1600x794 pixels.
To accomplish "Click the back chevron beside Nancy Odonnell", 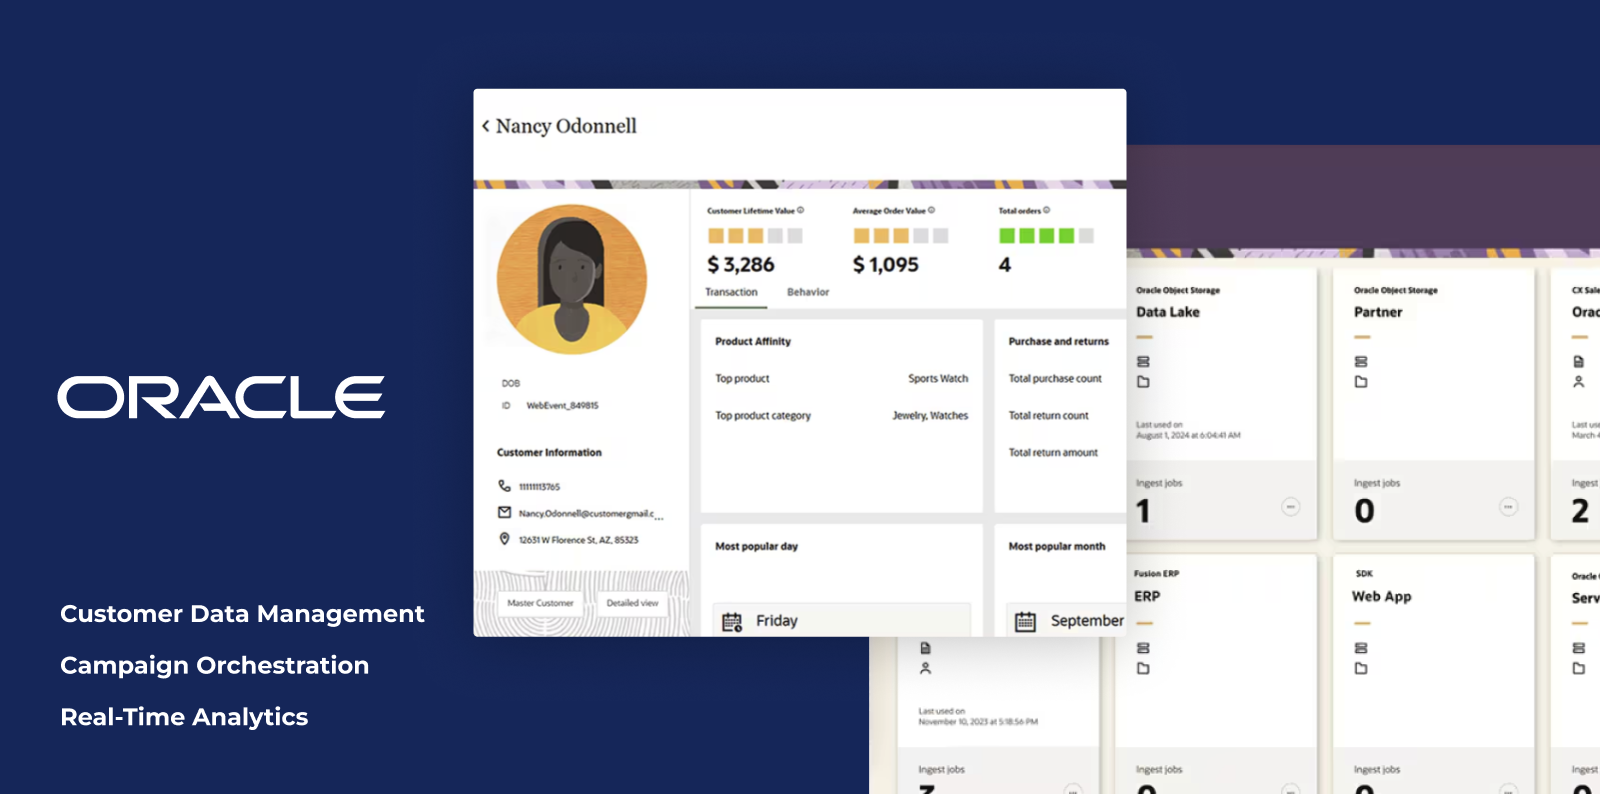I will click(x=486, y=126).
